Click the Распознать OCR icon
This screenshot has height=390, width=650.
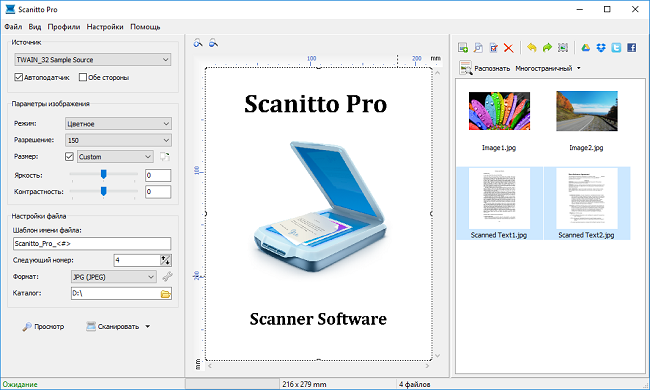[x=466, y=68]
